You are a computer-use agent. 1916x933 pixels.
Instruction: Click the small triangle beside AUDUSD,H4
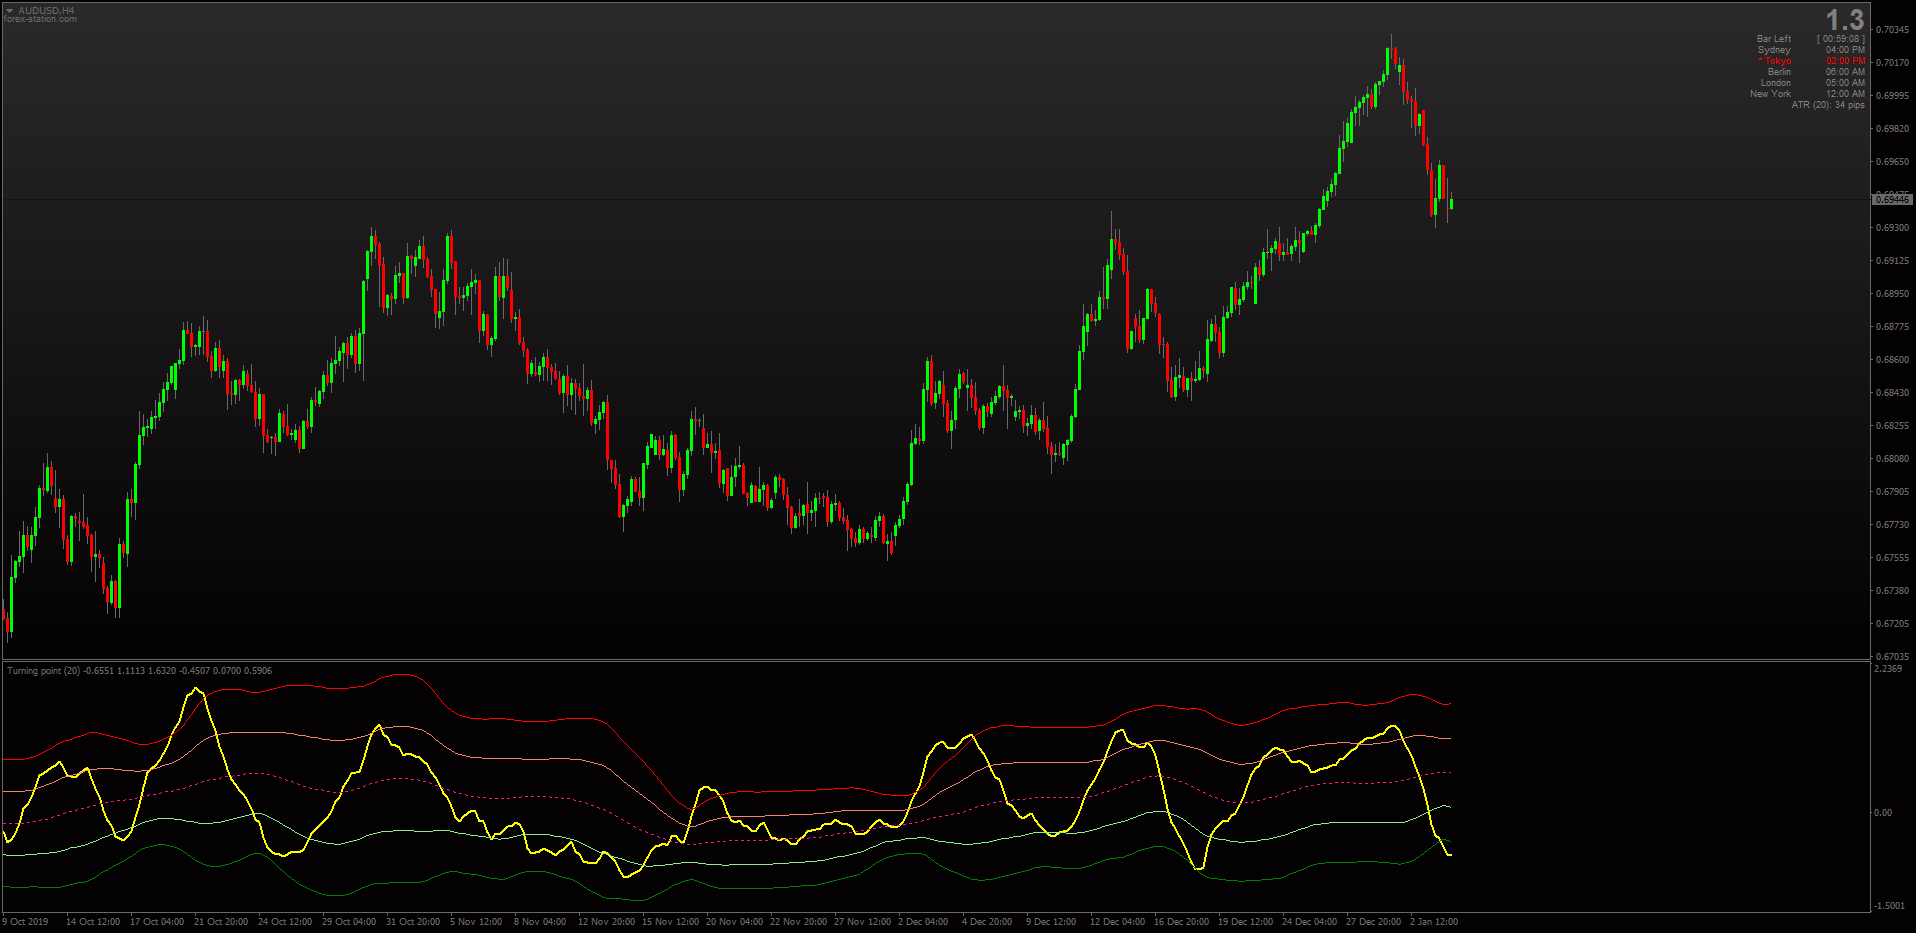pyautogui.click(x=9, y=11)
